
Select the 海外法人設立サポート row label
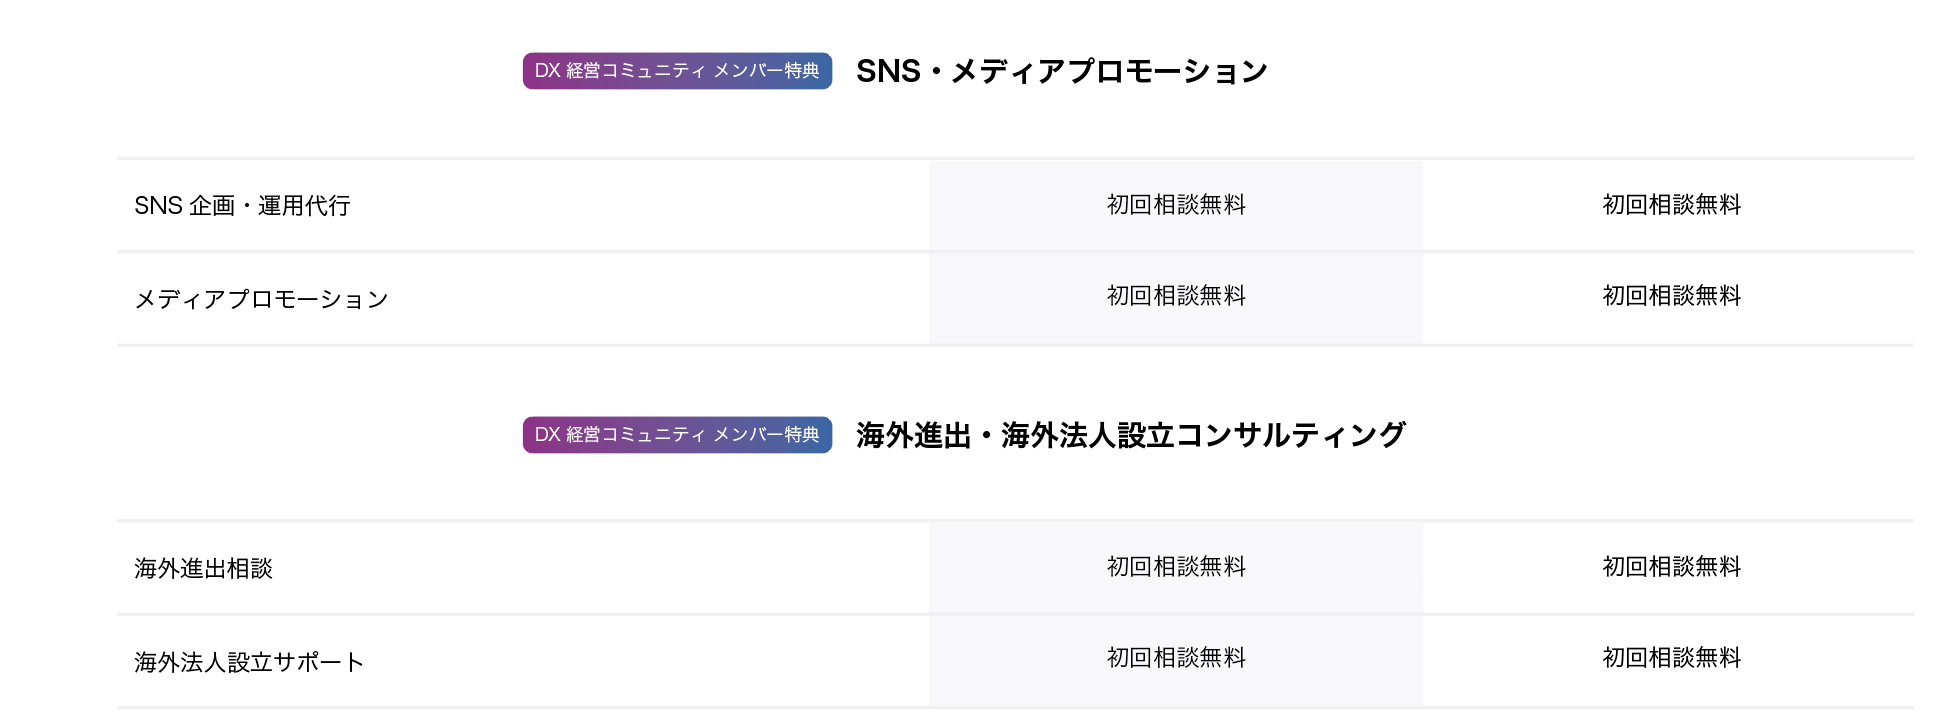[x=249, y=662]
